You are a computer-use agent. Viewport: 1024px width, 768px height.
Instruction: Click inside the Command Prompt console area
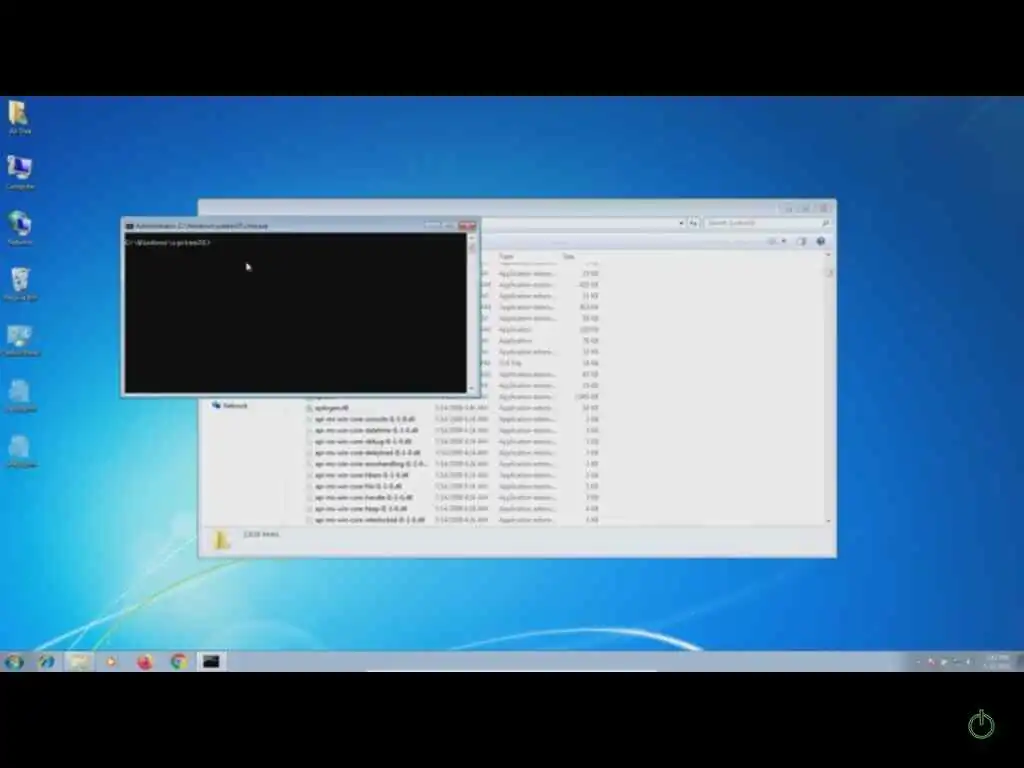click(296, 313)
